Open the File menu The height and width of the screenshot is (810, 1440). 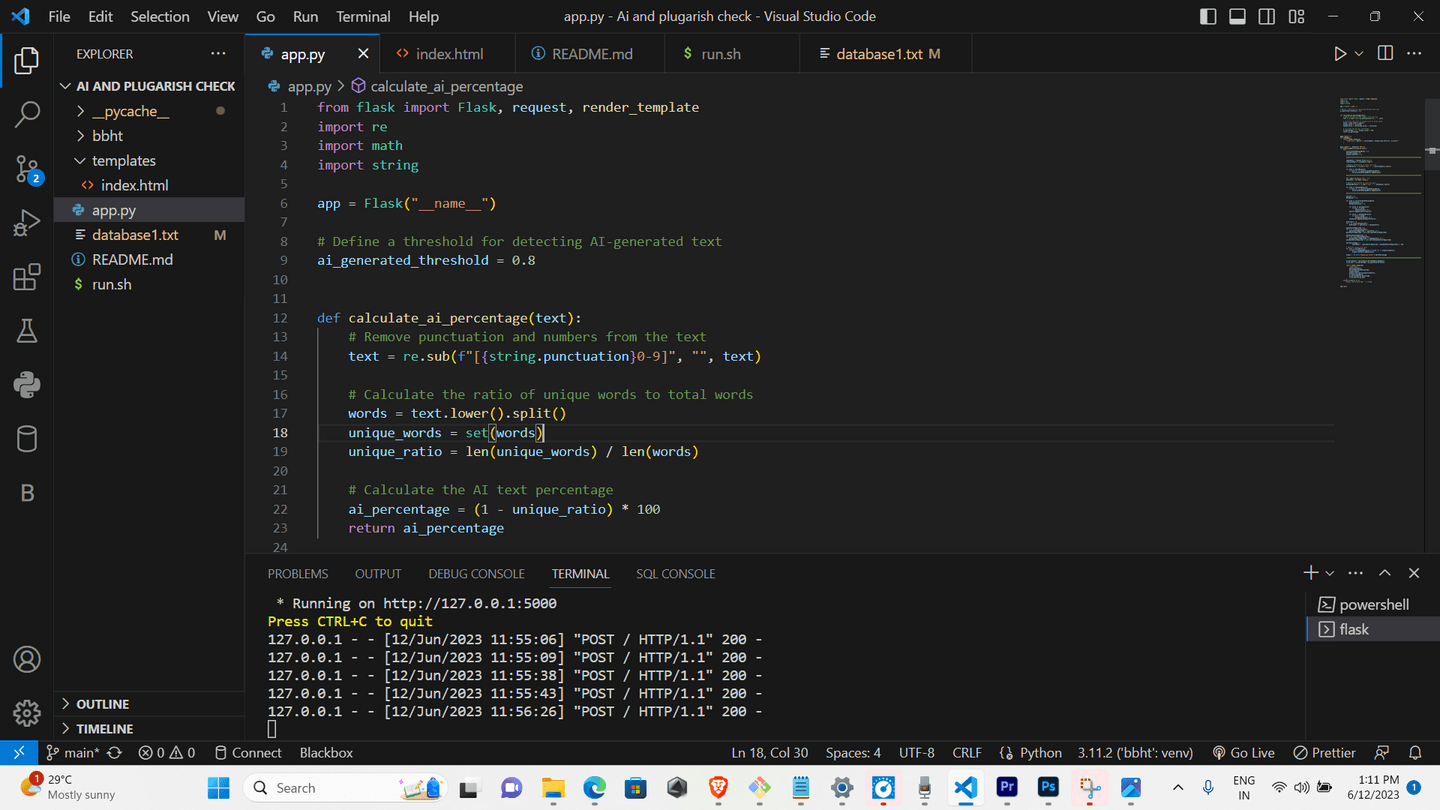click(x=59, y=17)
